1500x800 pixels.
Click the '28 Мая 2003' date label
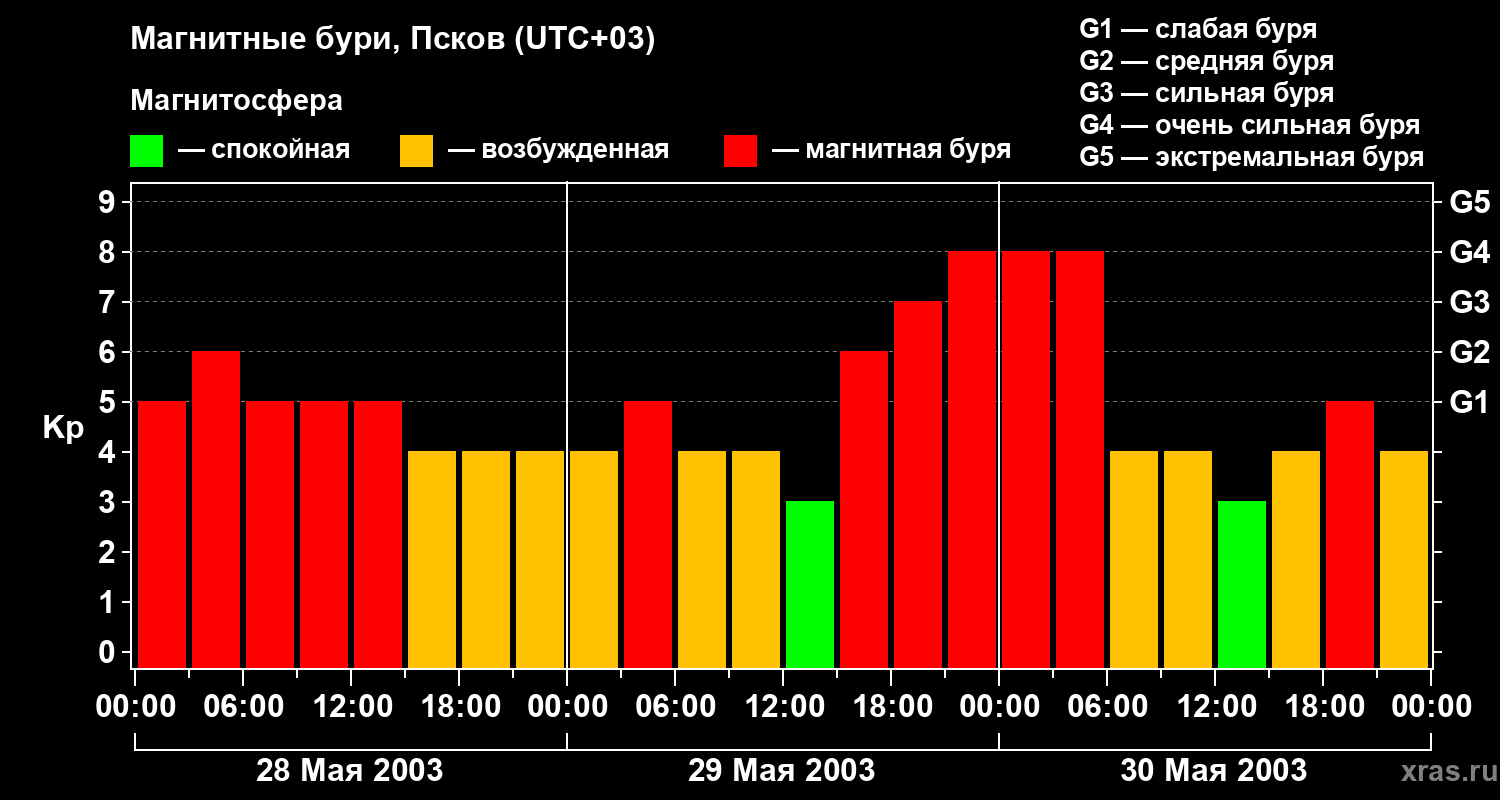click(350, 771)
